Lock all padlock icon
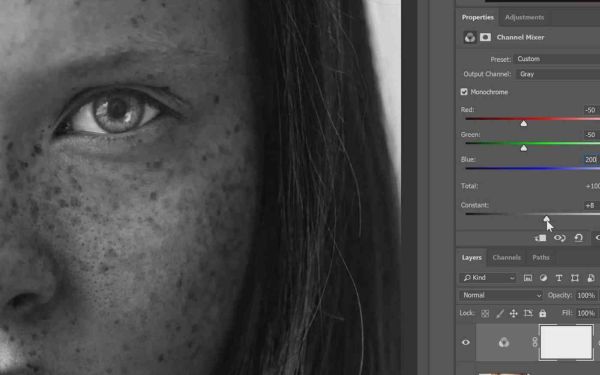Screen dimensions: 600x375 (x=543, y=313)
